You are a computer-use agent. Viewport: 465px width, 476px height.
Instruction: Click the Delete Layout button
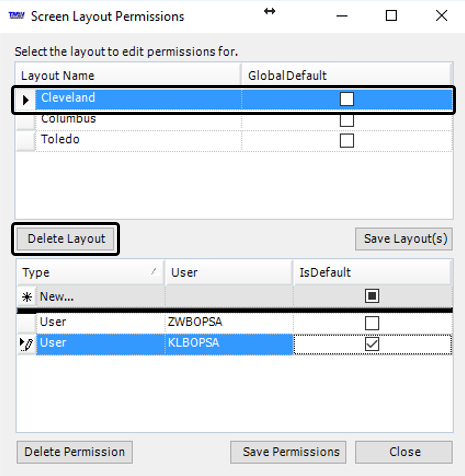coord(66,239)
